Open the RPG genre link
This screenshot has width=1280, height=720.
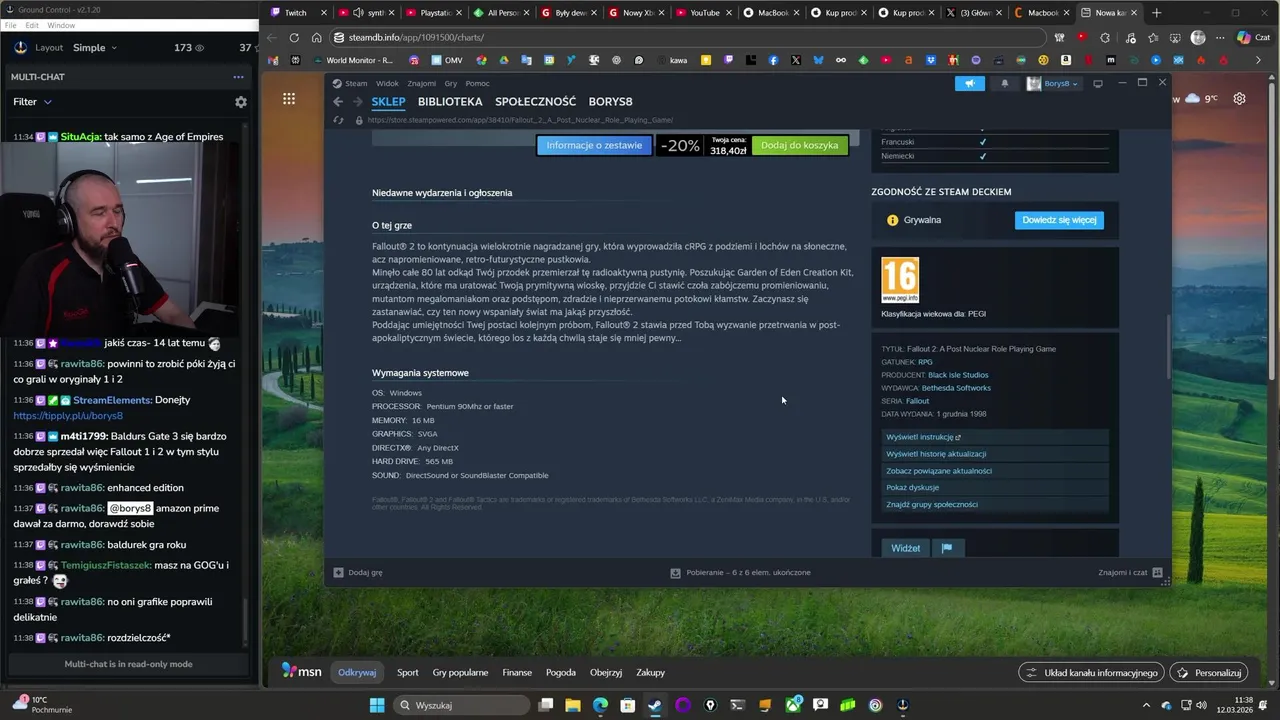click(x=925, y=362)
